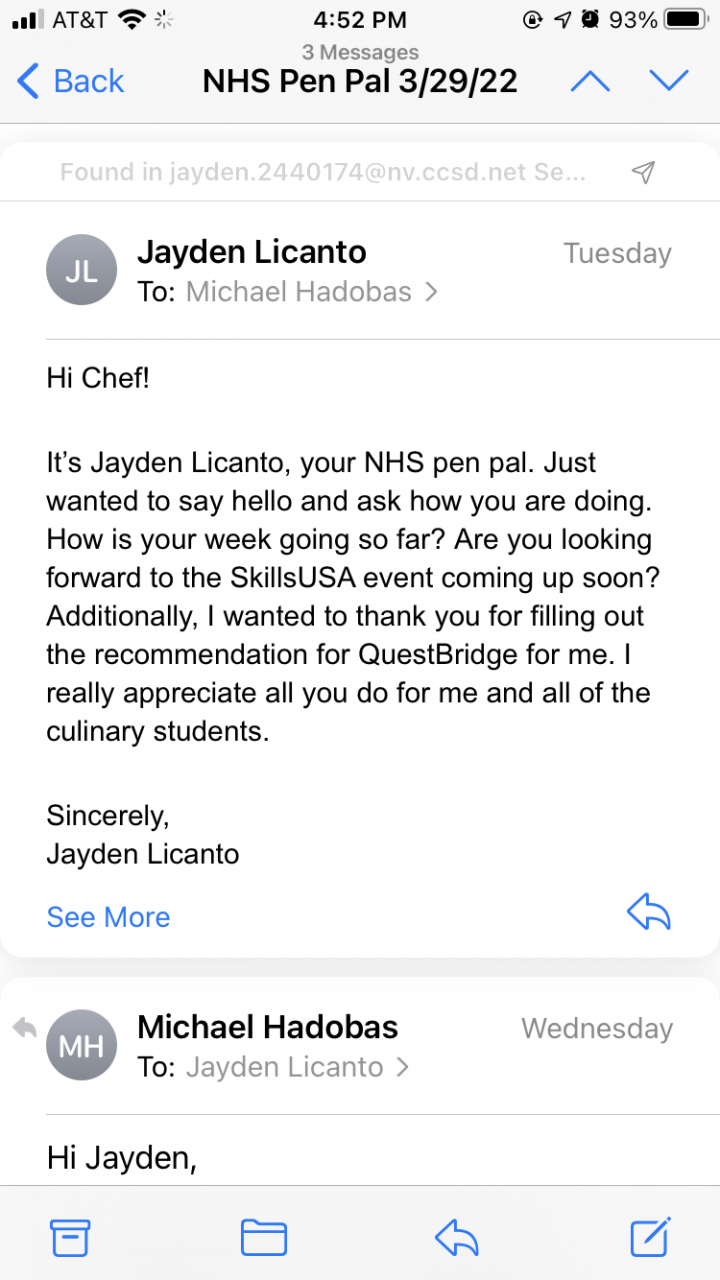Tap the time 4:52 PM in status bar
720x1280 pixels.
(360, 20)
